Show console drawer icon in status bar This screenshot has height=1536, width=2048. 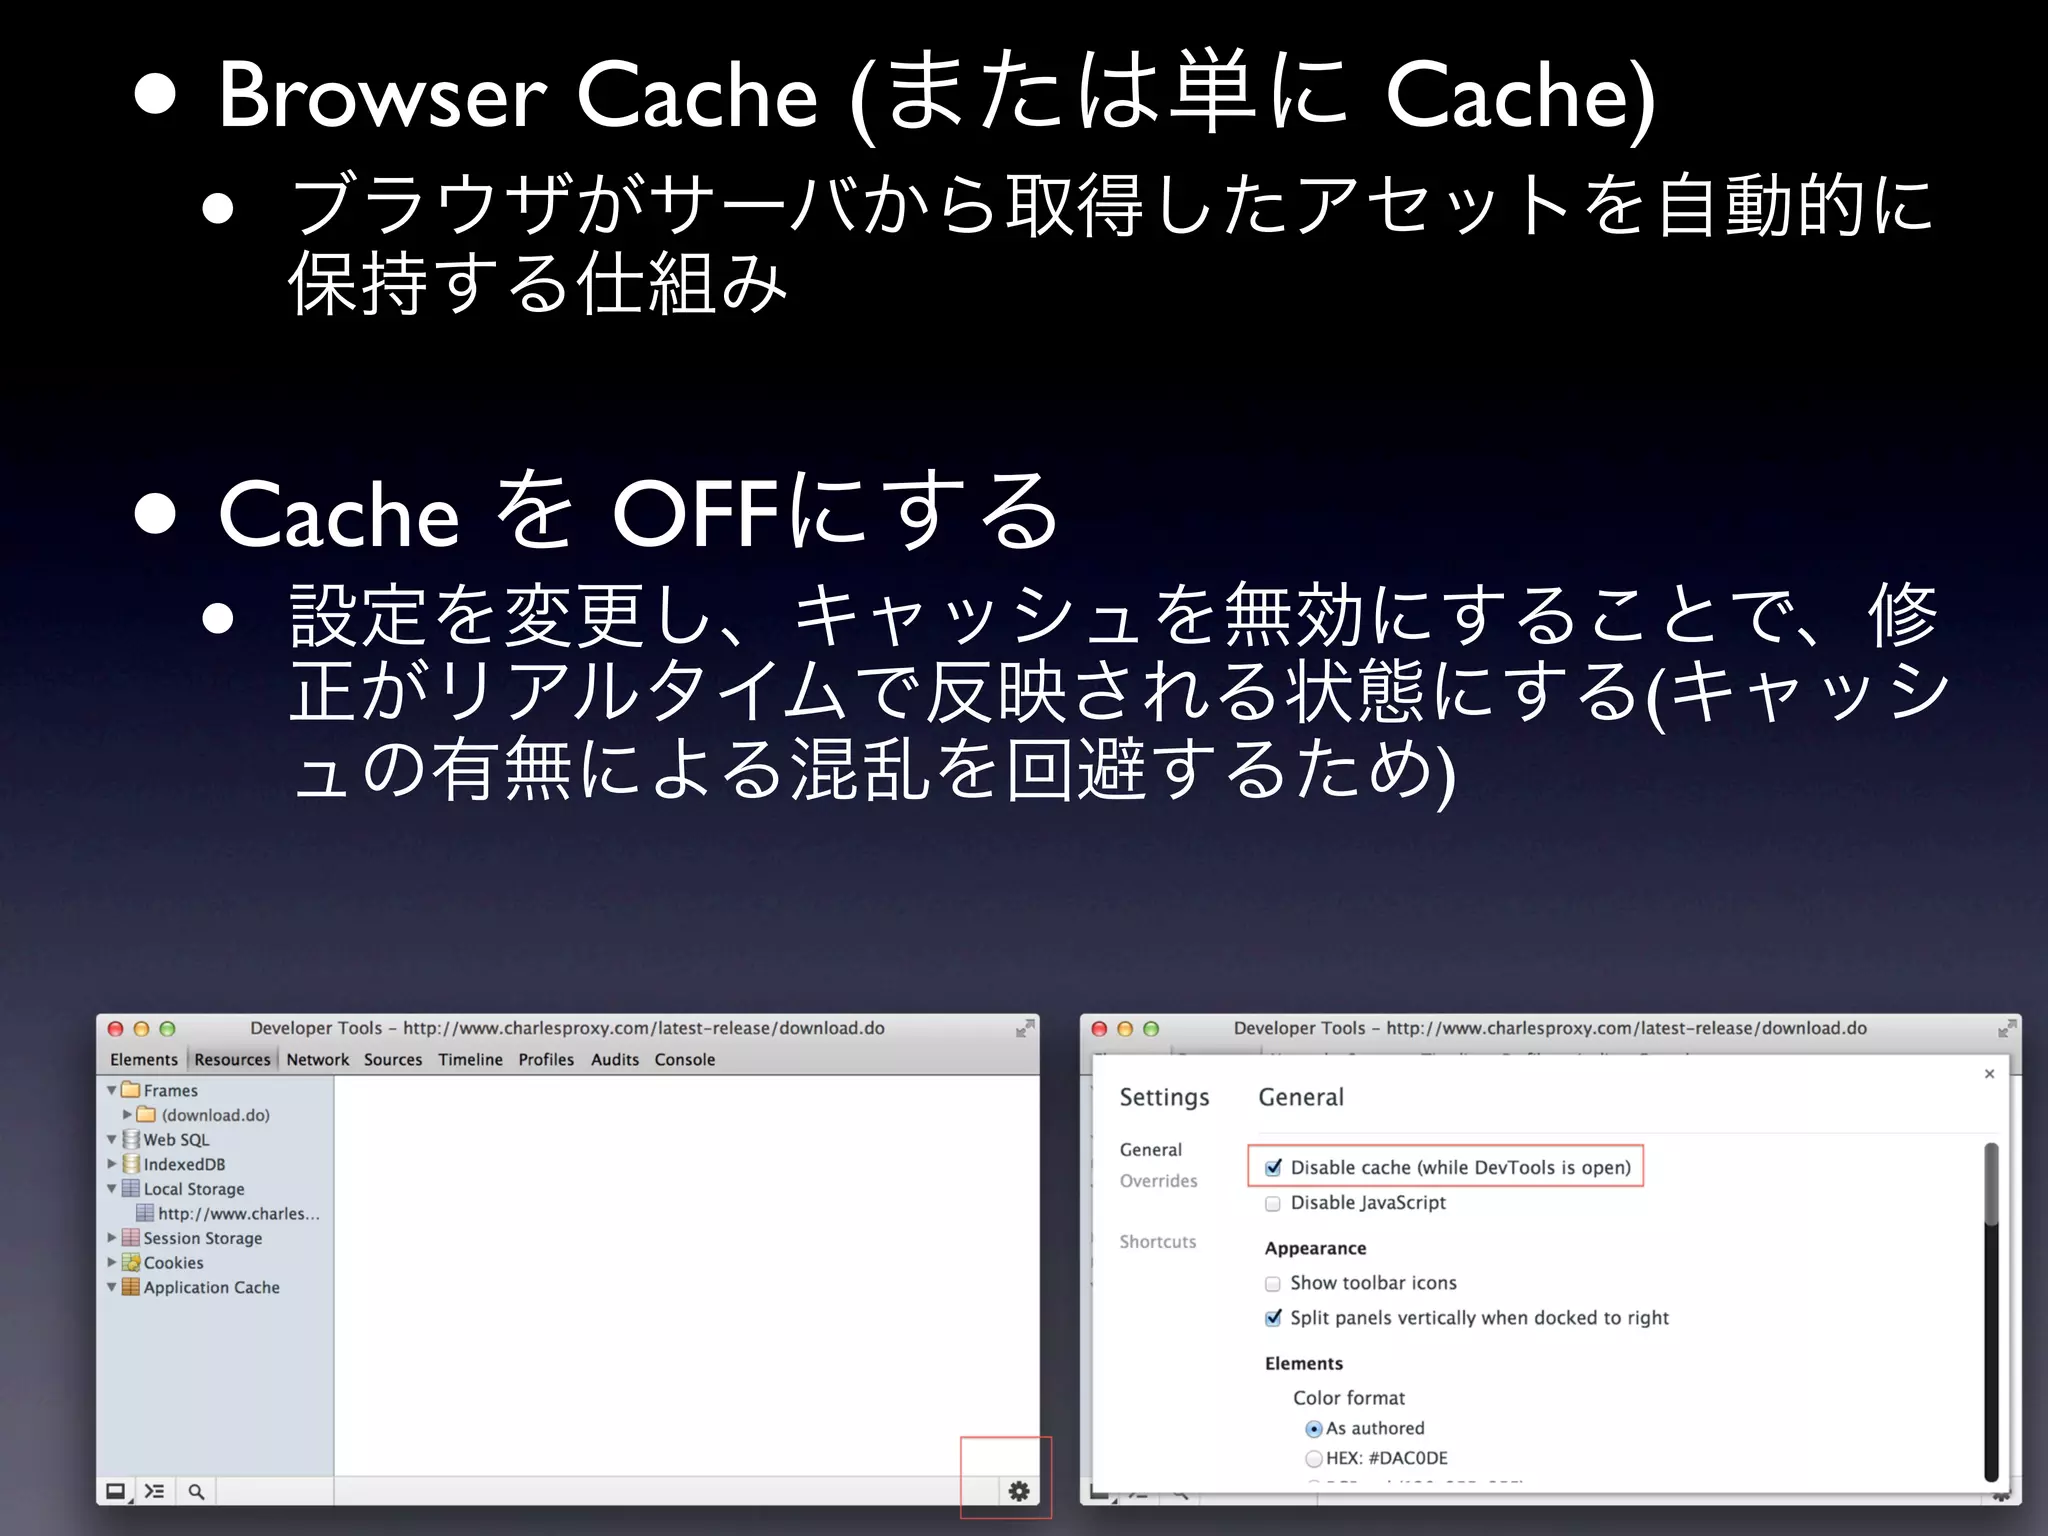(154, 1491)
